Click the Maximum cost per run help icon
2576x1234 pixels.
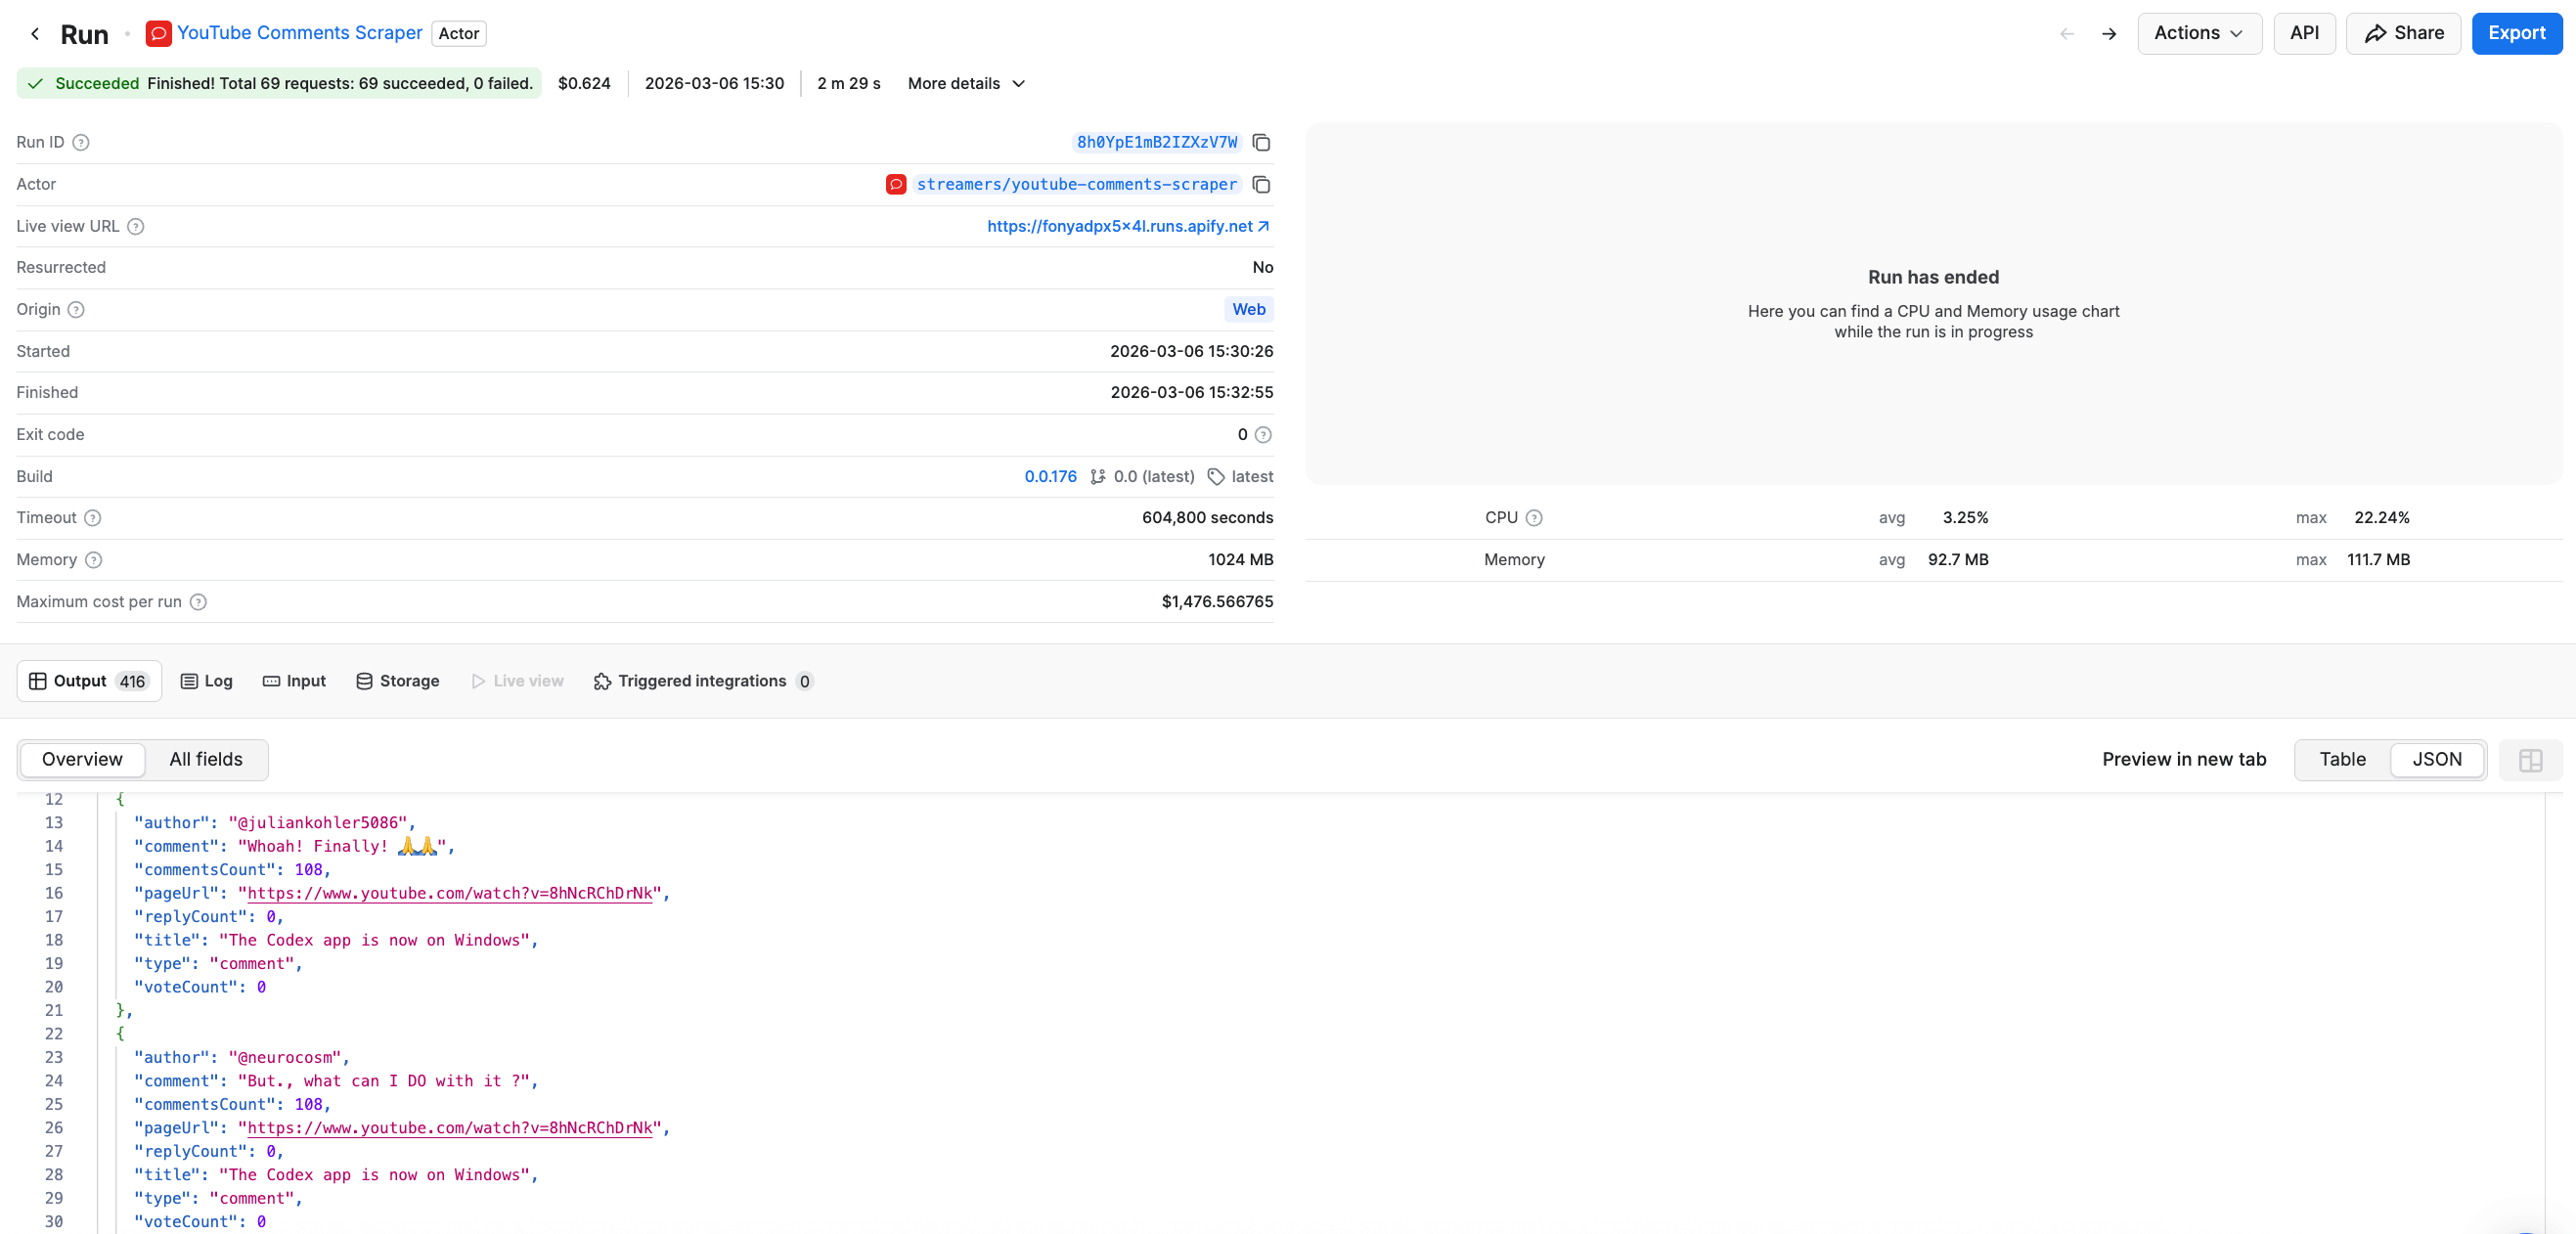pos(198,602)
